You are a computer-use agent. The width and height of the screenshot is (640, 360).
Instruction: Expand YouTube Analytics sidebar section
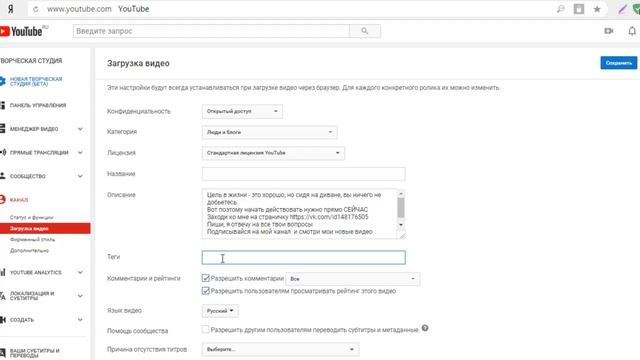tap(80, 272)
